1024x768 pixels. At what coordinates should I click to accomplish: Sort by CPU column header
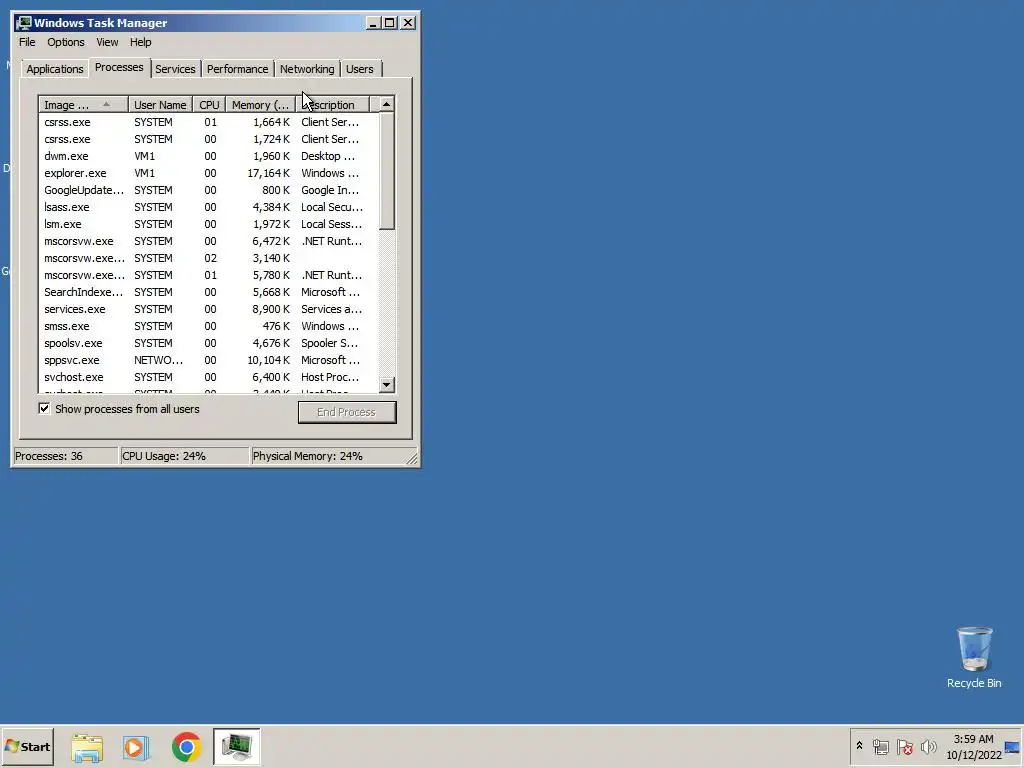pyautogui.click(x=209, y=104)
